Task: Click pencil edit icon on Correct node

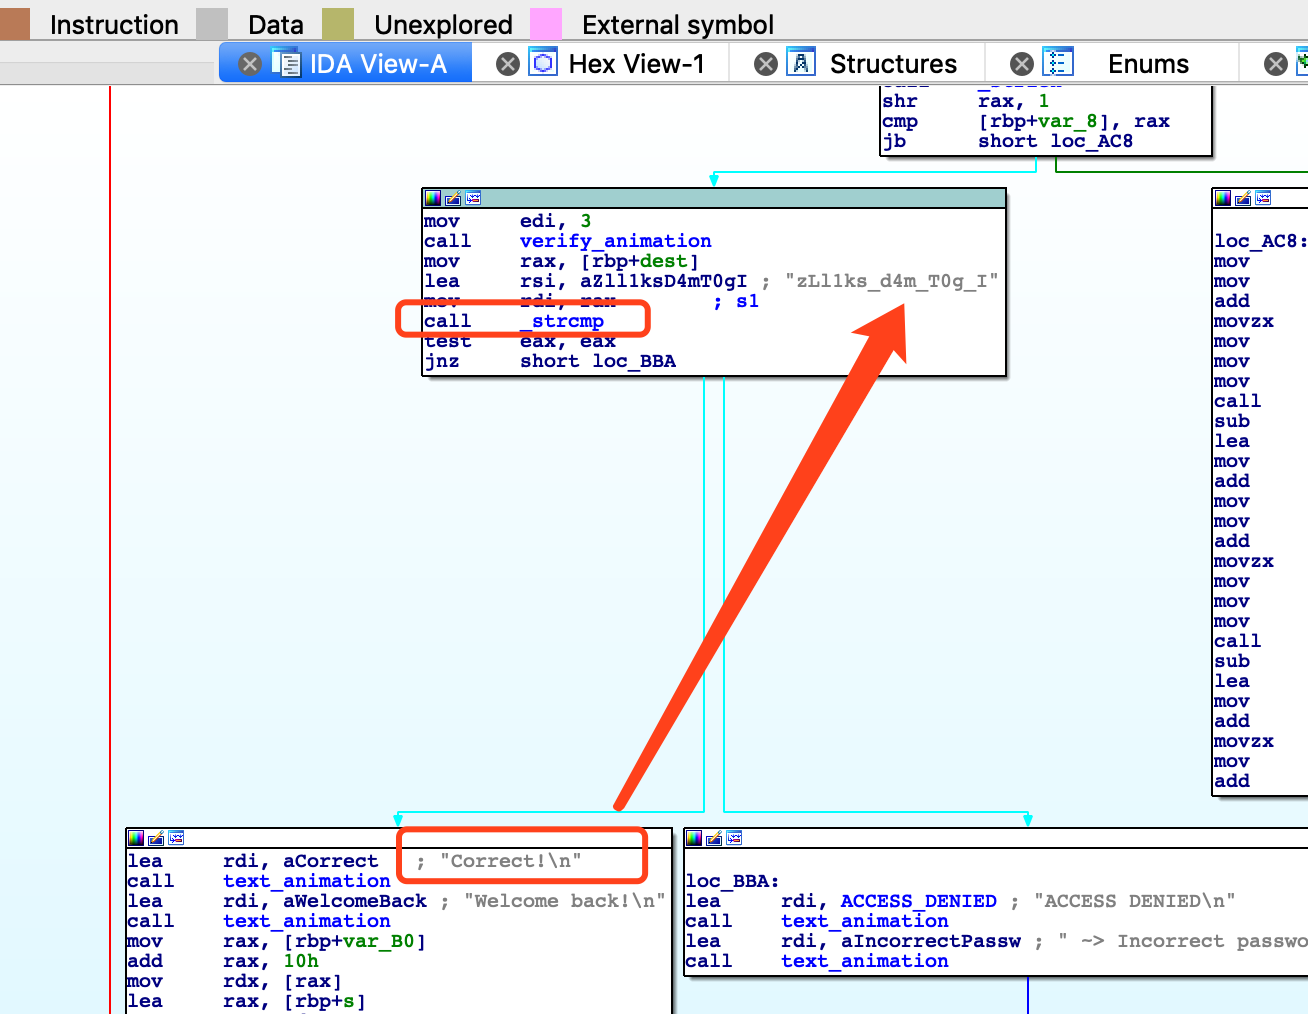Action: pyautogui.click(x=156, y=838)
